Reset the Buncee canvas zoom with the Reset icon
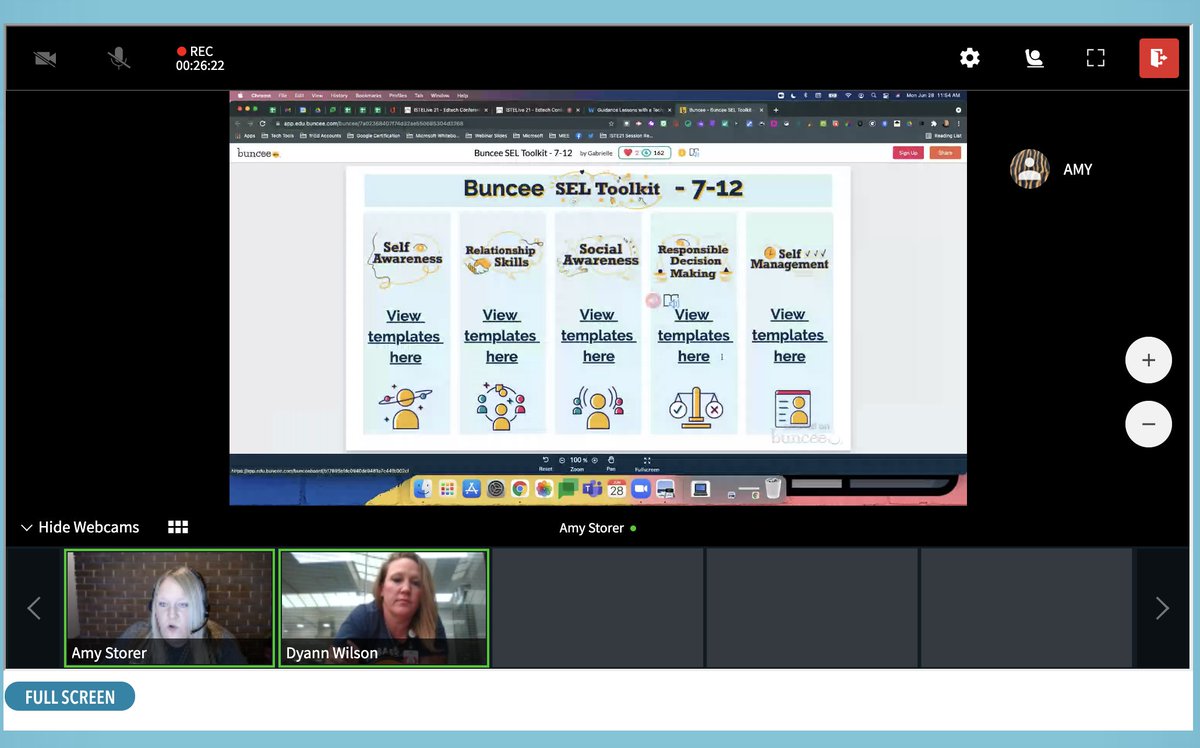 [546, 461]
